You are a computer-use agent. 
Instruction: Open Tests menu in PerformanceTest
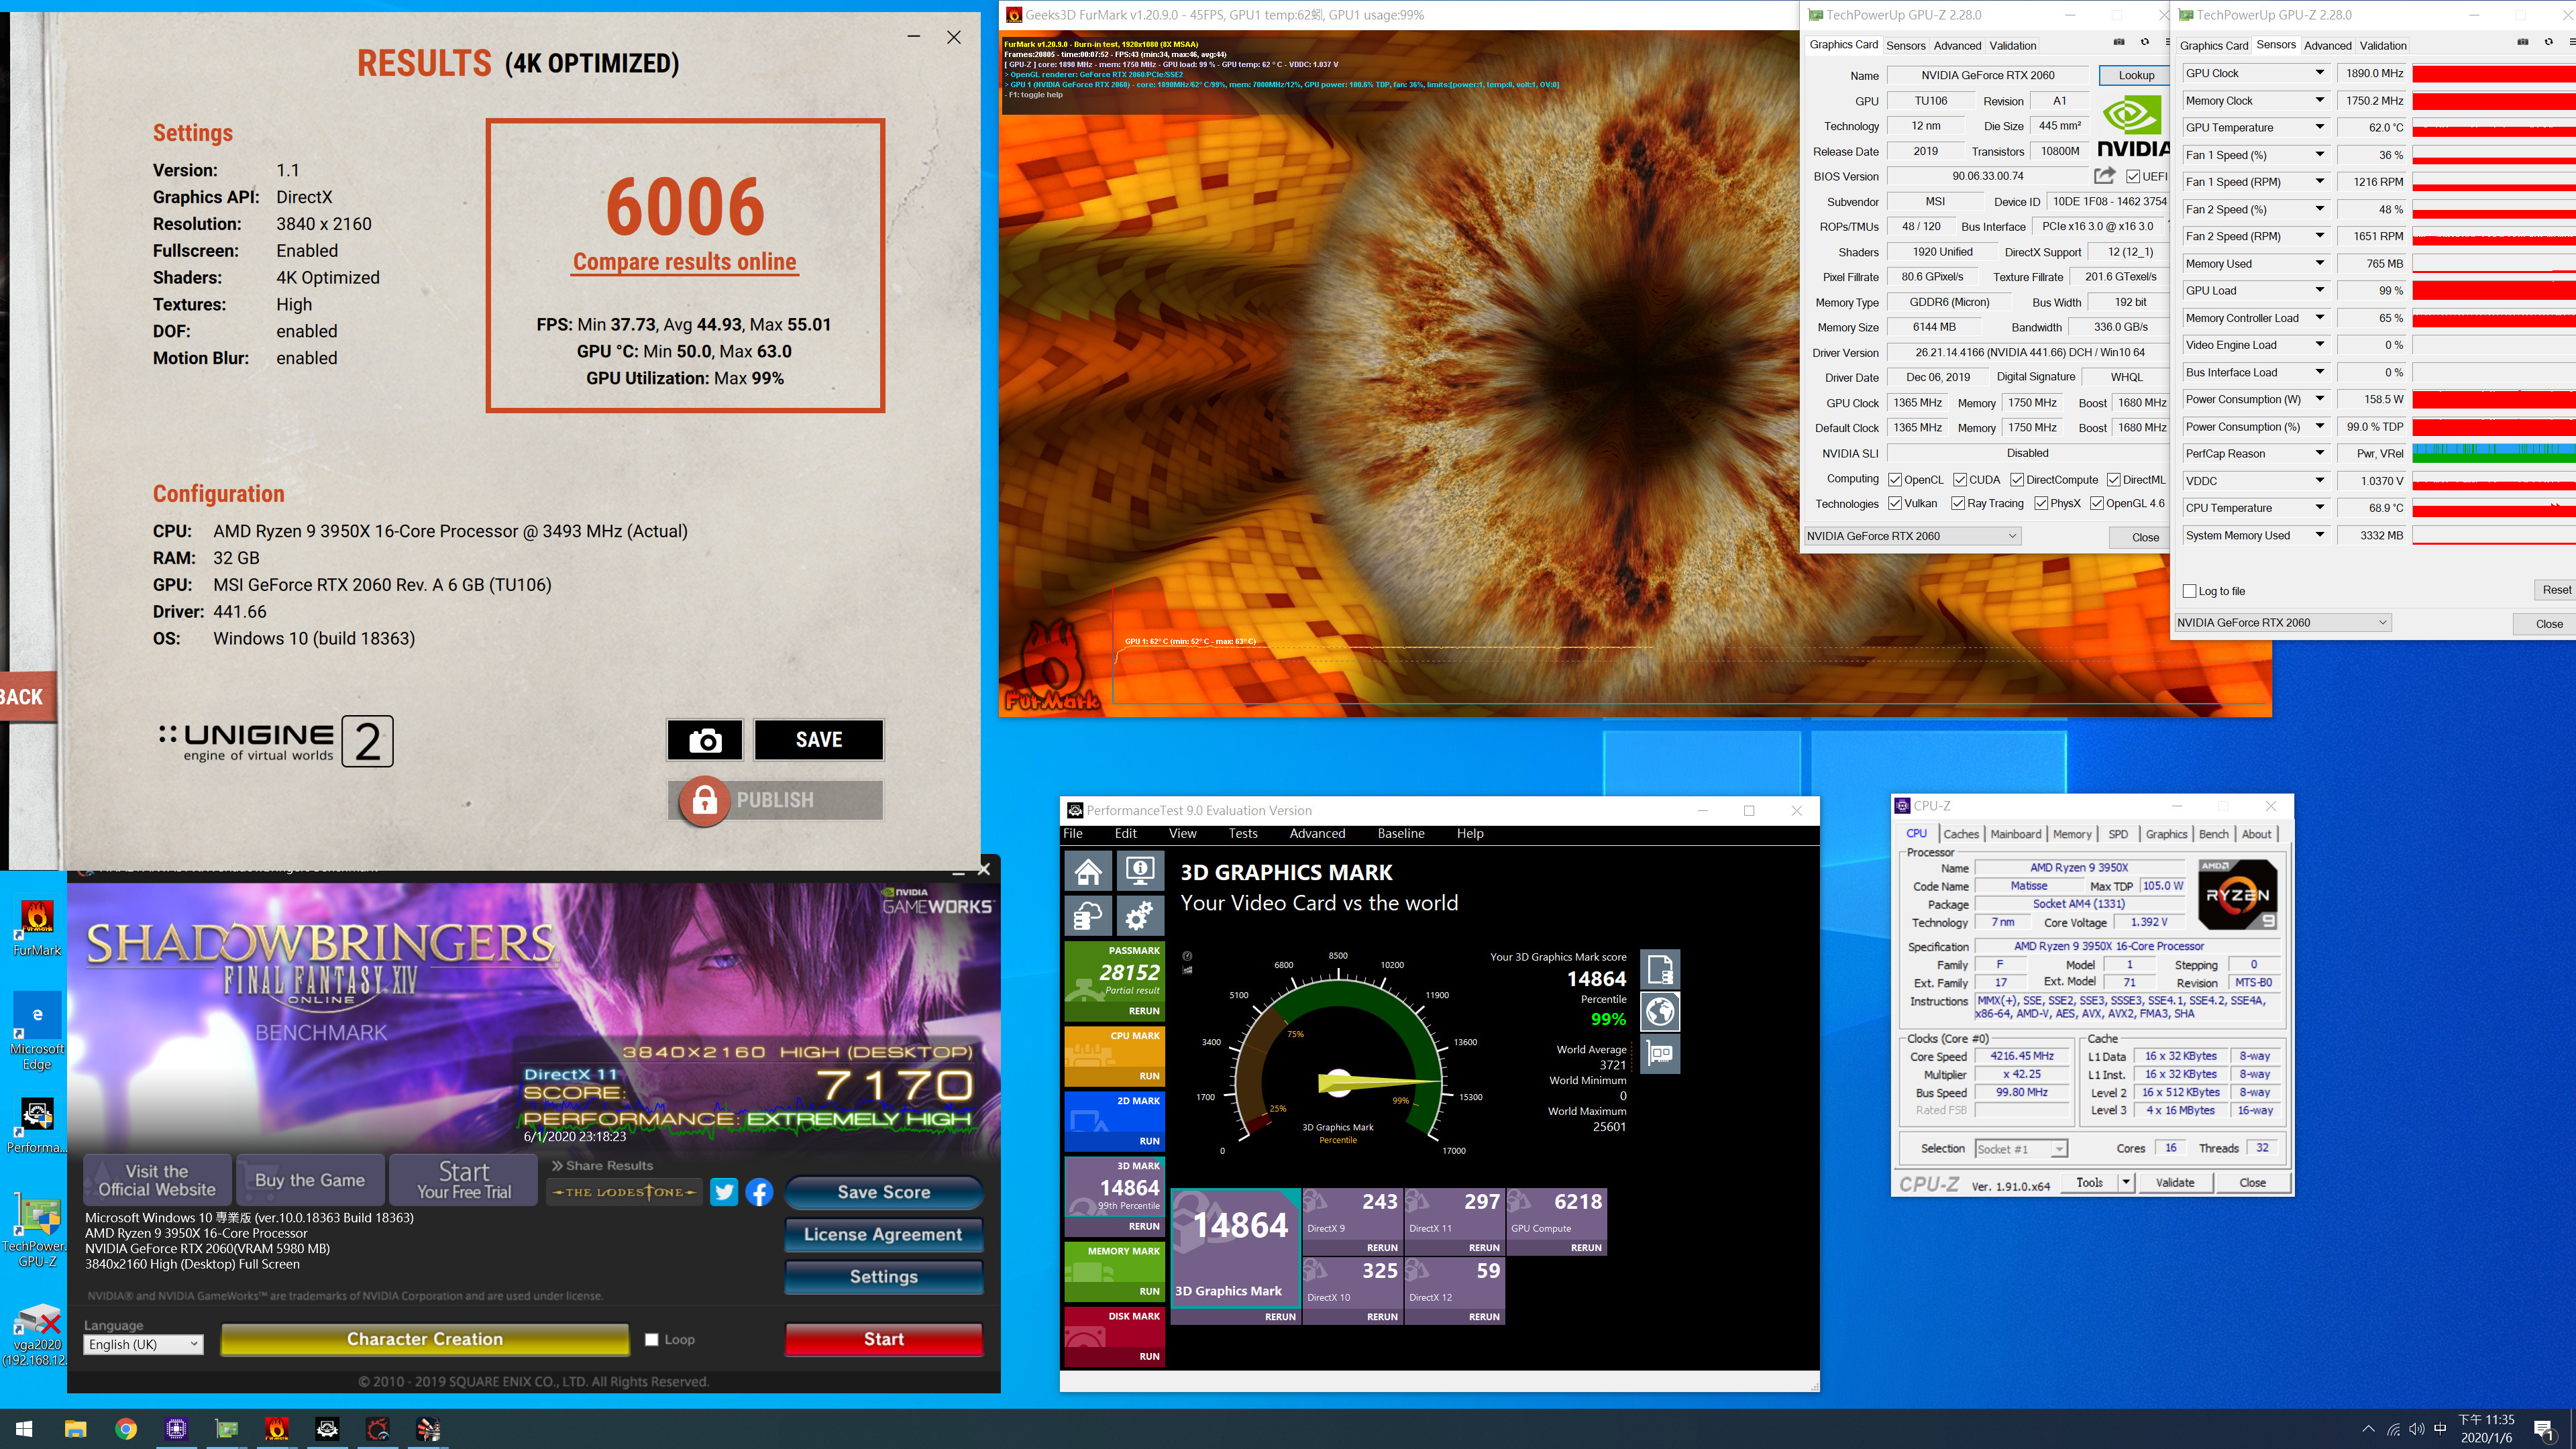tap(1242, 833)
